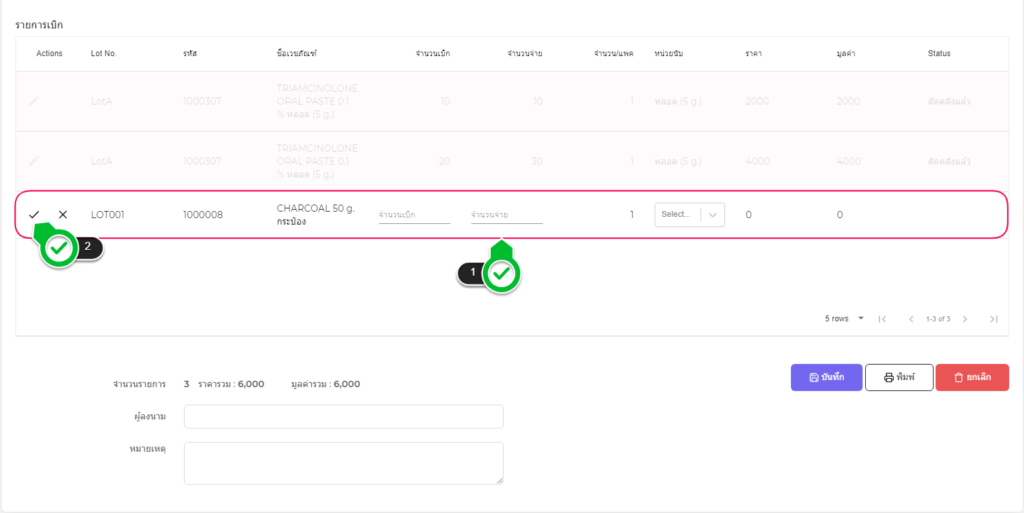1024x513 pixels.
Task: Jump to the last page of the table
Action: pos(993,319)
